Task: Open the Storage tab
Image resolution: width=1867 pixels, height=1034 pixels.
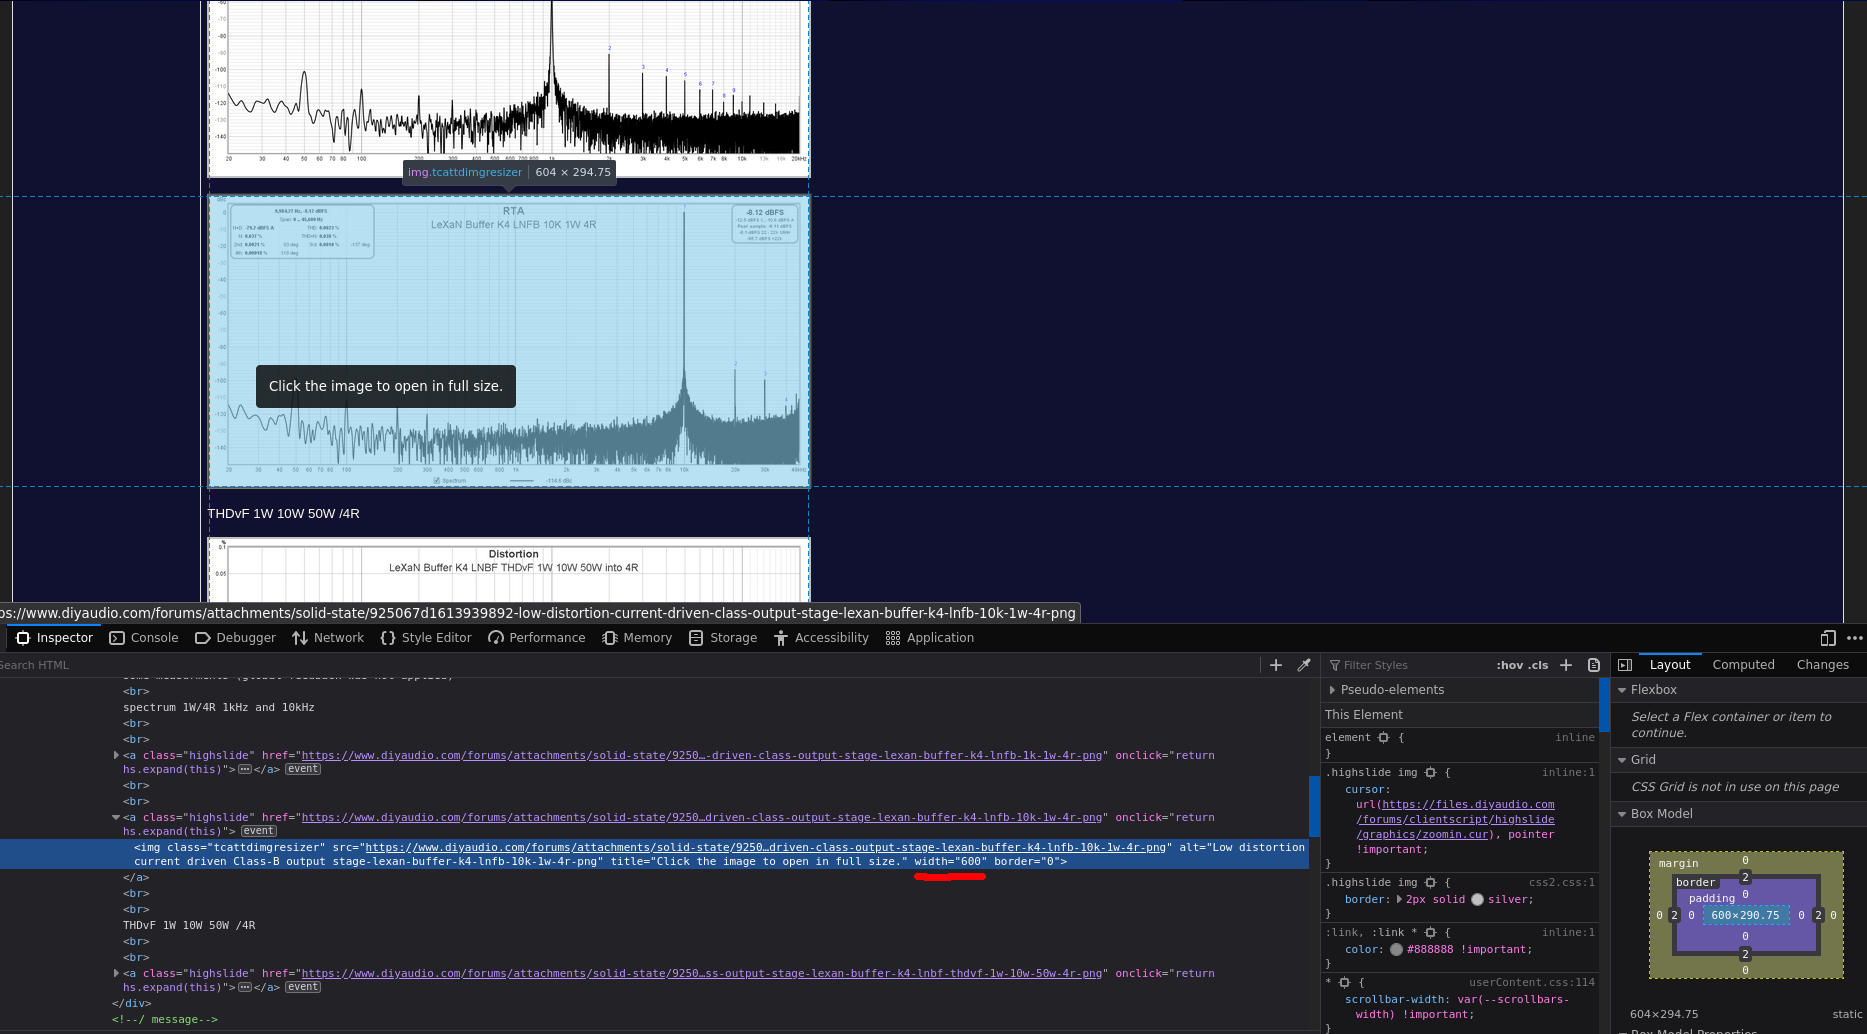Action: (723, 638)
